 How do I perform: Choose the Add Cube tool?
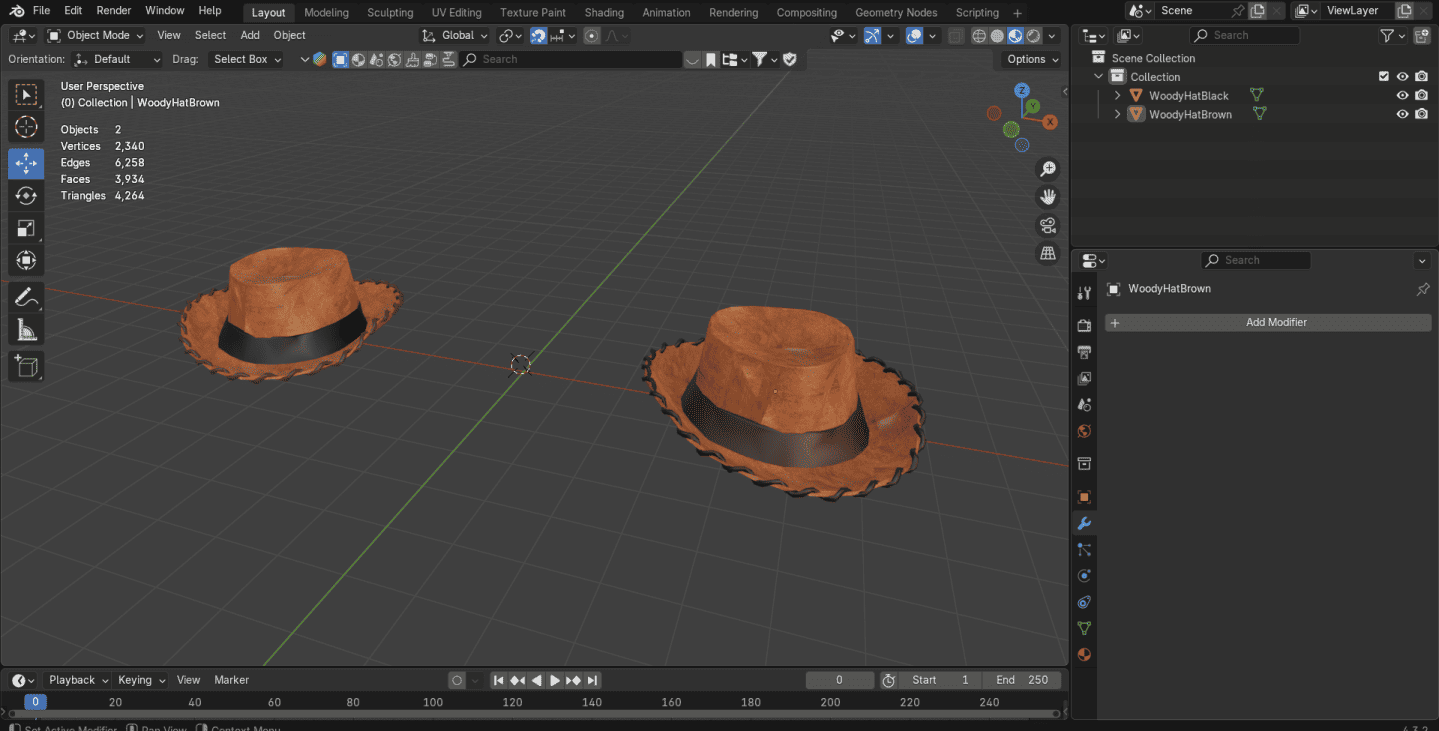[26, 367]
